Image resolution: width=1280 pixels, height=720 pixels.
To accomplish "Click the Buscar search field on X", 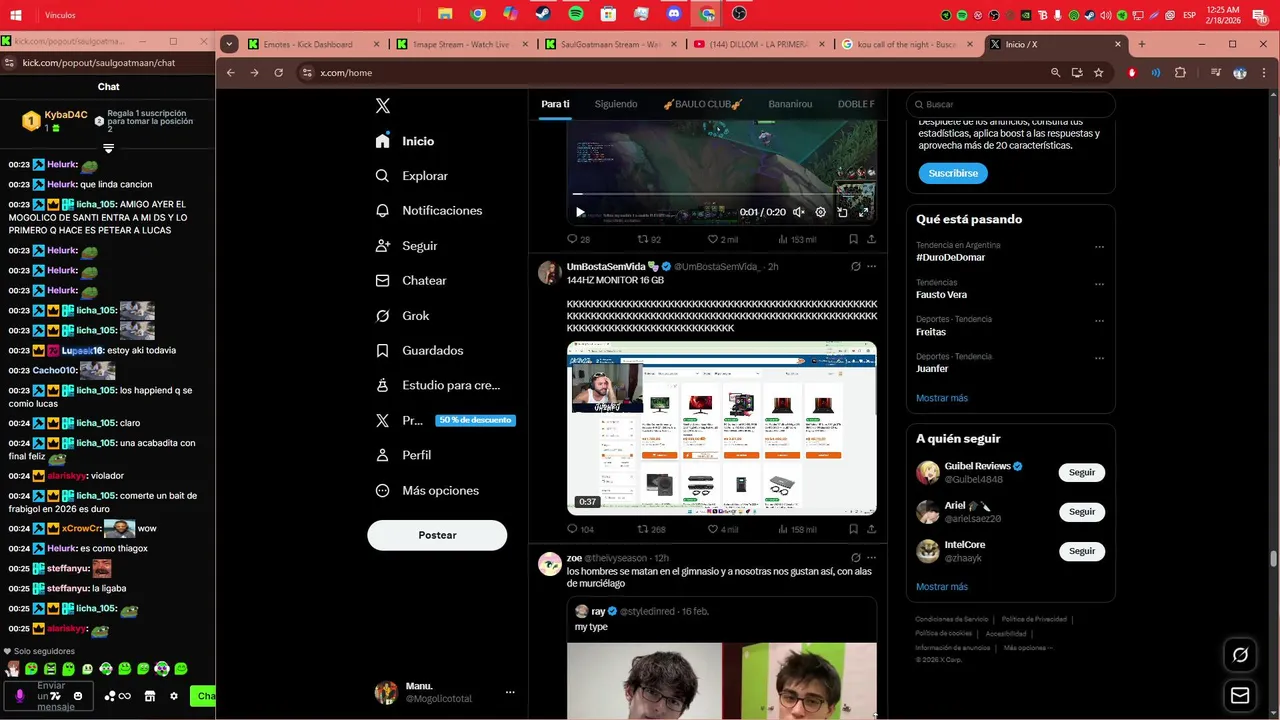I will pos(1010,104).
